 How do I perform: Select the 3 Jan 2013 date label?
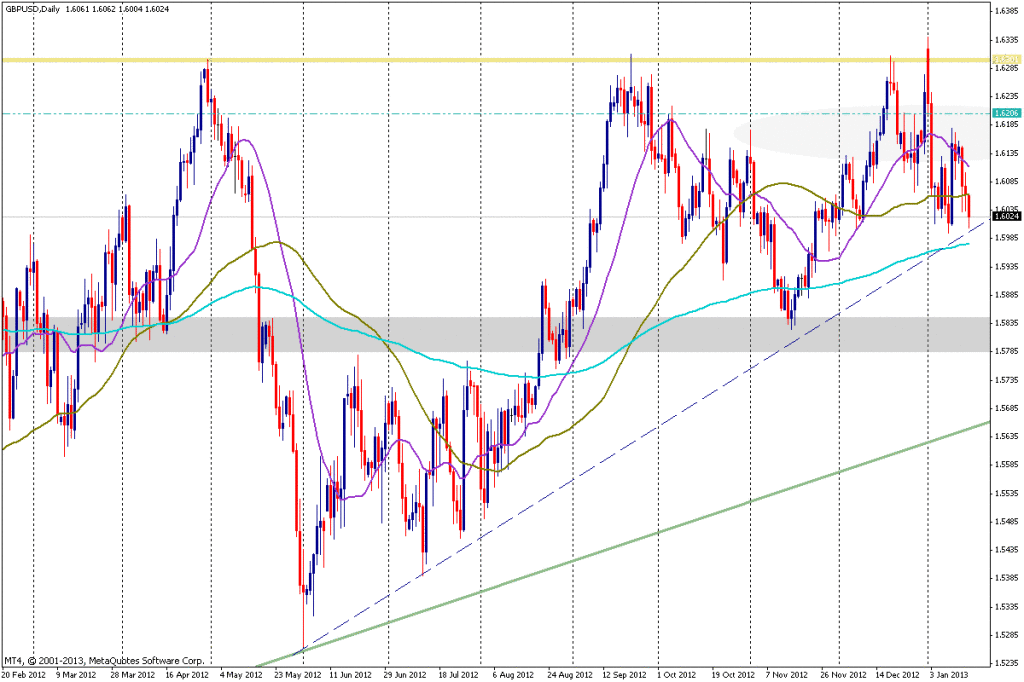tap(949, 675)
